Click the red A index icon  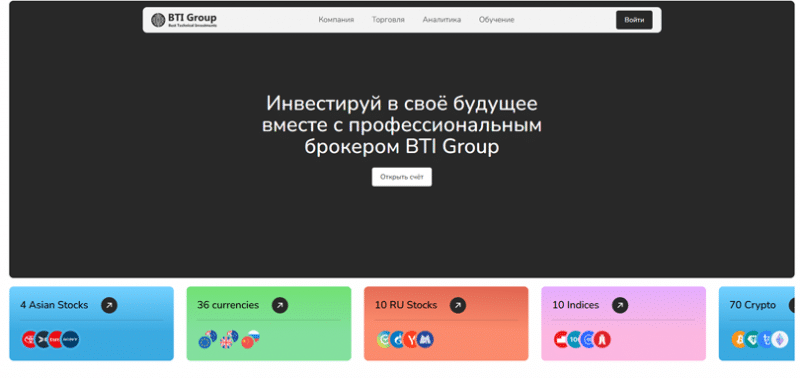tap(603, 340)
